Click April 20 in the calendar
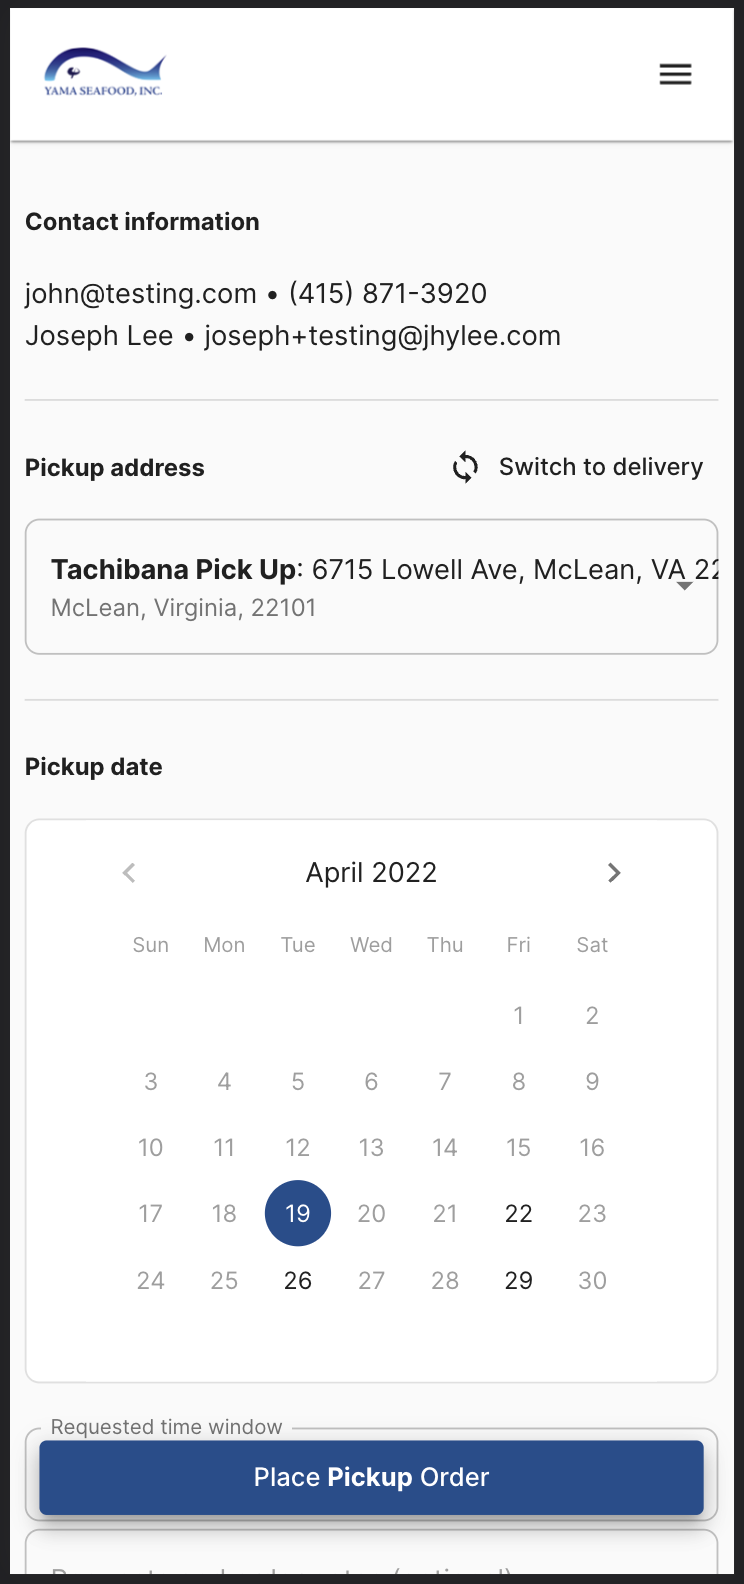Screen dimensions: 744x1584 pyautogui.click(x=371, y=1213)
